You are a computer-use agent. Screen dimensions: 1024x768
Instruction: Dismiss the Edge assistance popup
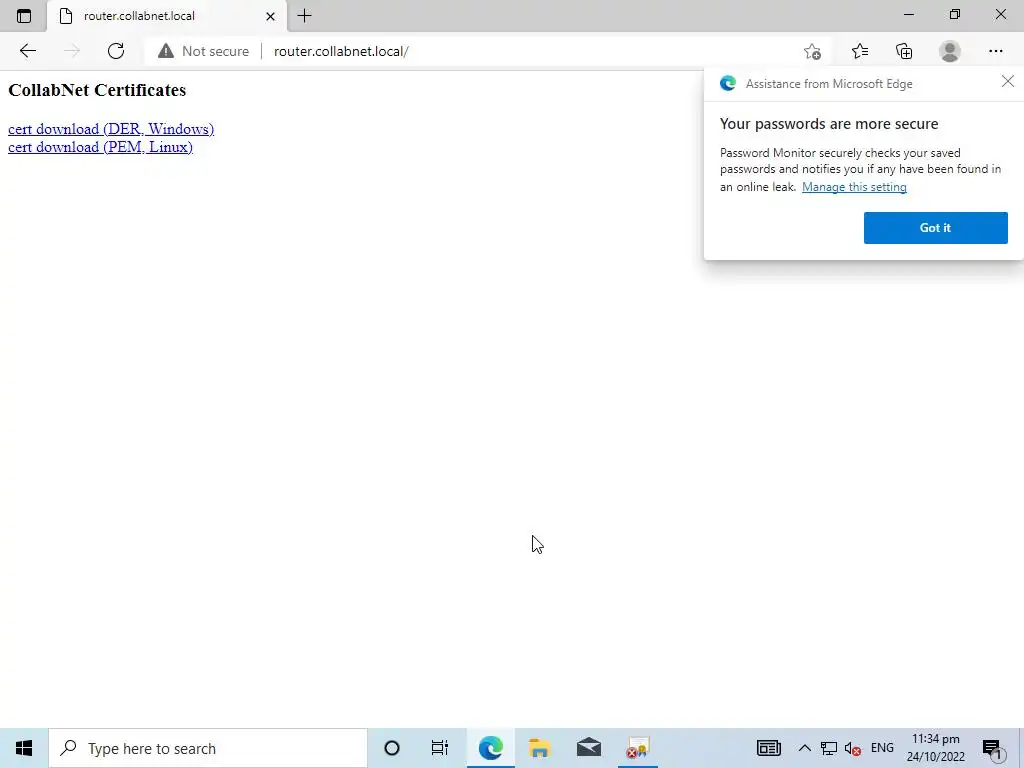pos(1008,81)
